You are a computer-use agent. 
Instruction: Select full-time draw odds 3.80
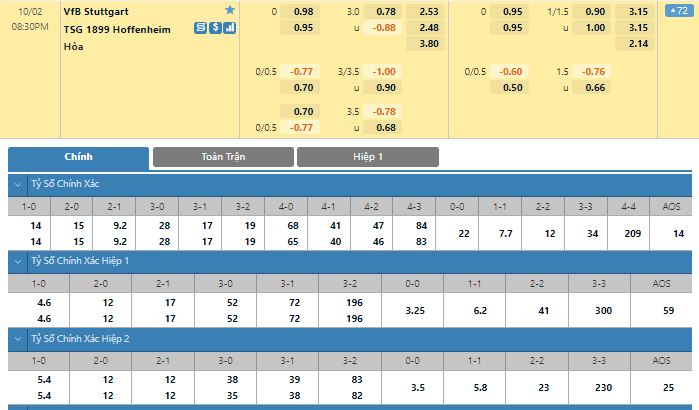[x=430, y=44]
